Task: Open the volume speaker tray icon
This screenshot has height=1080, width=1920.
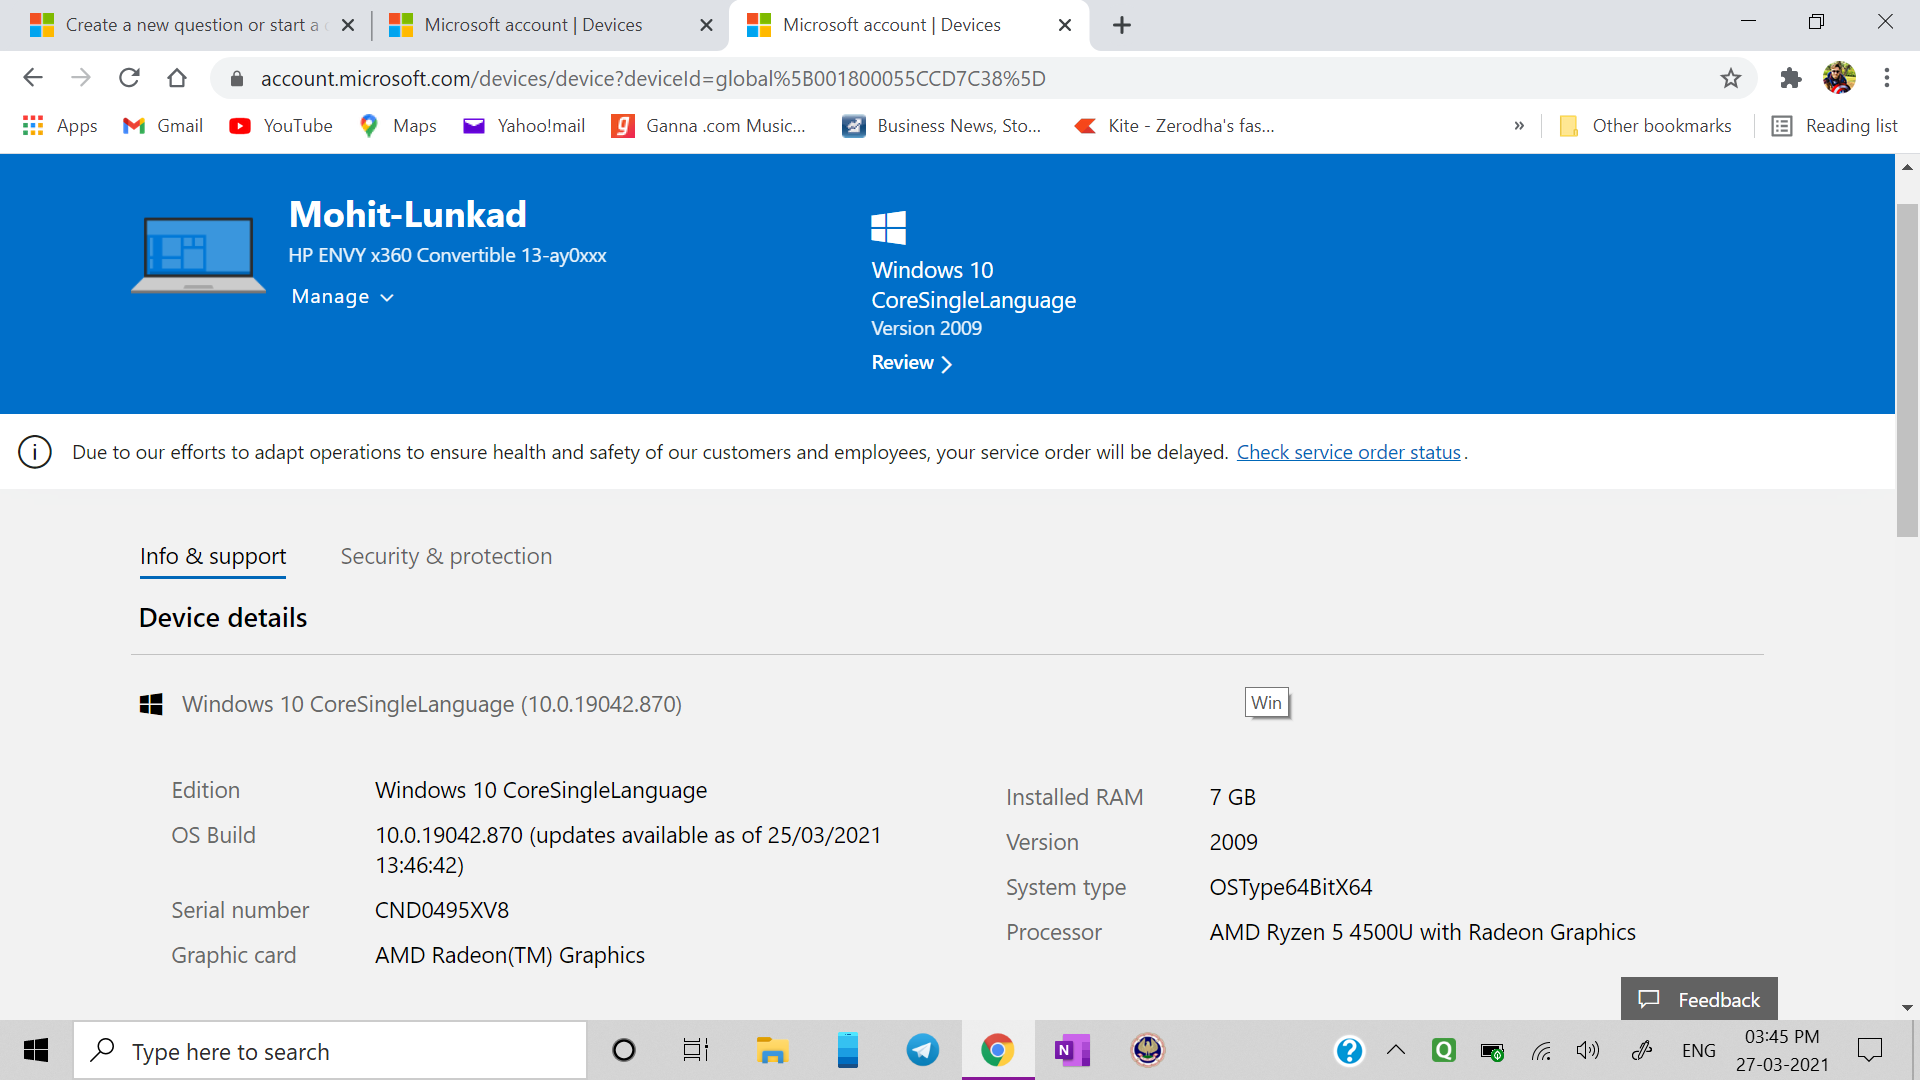Action: (1587, 1050)
